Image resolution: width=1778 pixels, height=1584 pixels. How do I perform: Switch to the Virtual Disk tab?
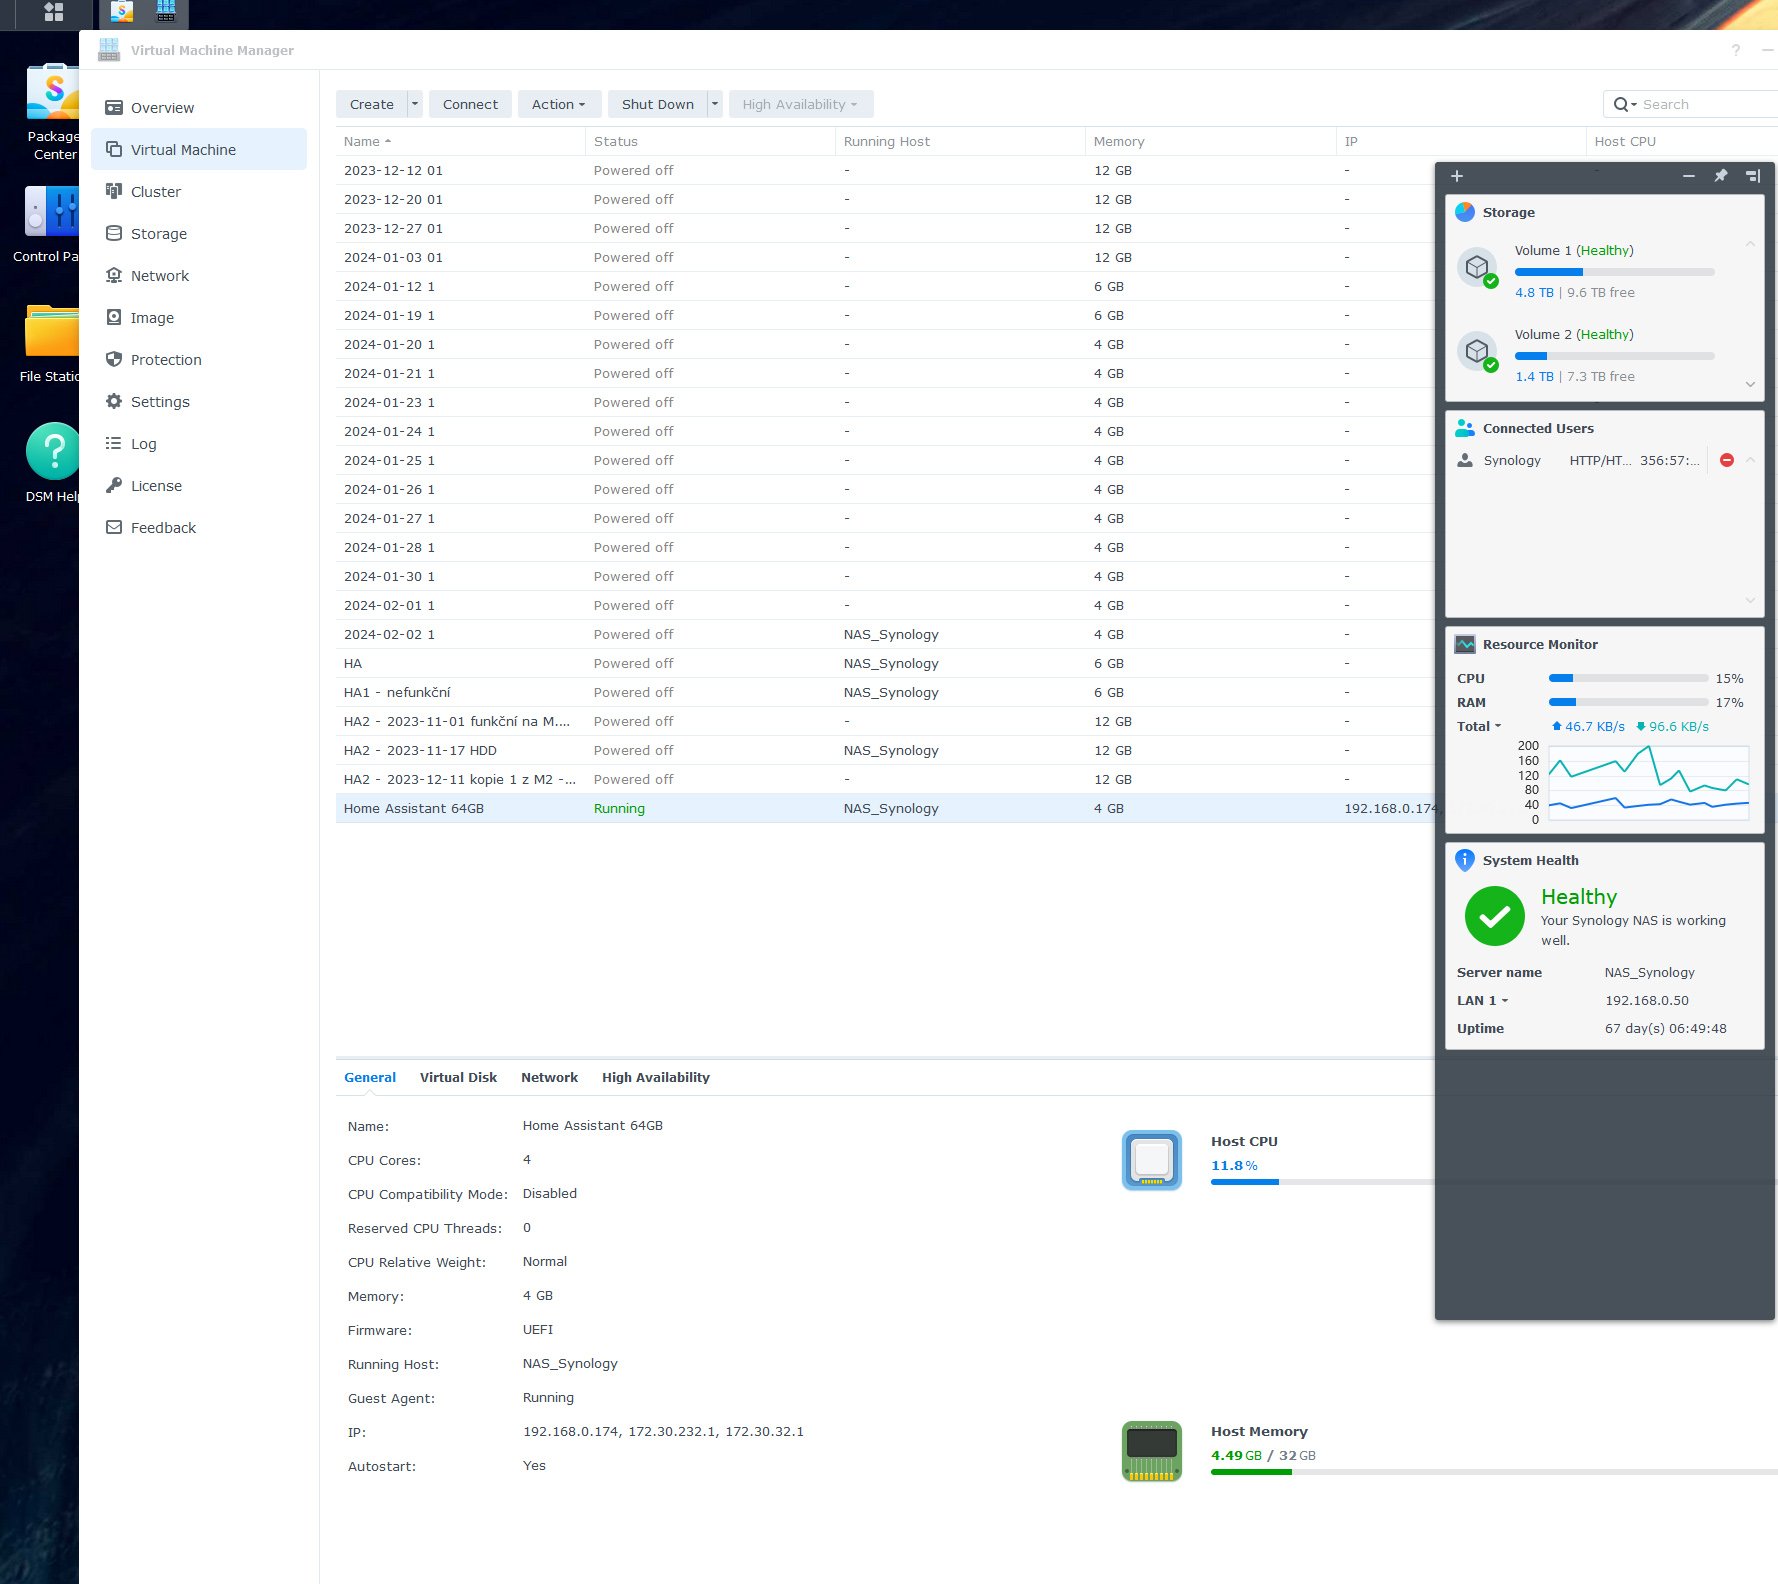tap(458, 1078)
